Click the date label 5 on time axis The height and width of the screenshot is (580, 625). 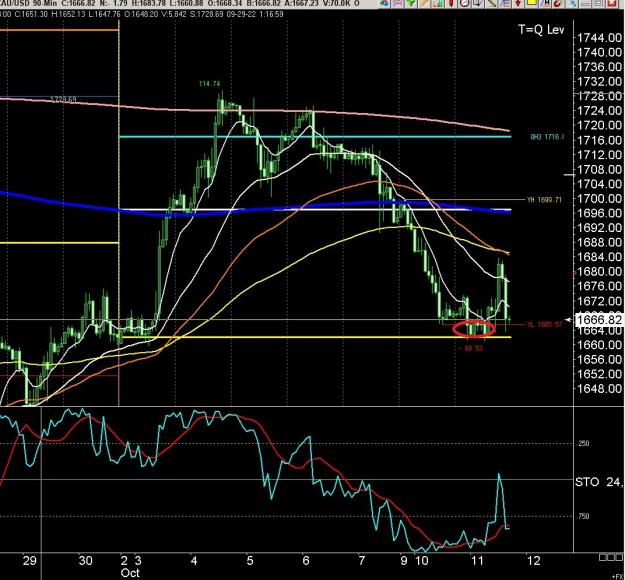(x=250, y=561)
